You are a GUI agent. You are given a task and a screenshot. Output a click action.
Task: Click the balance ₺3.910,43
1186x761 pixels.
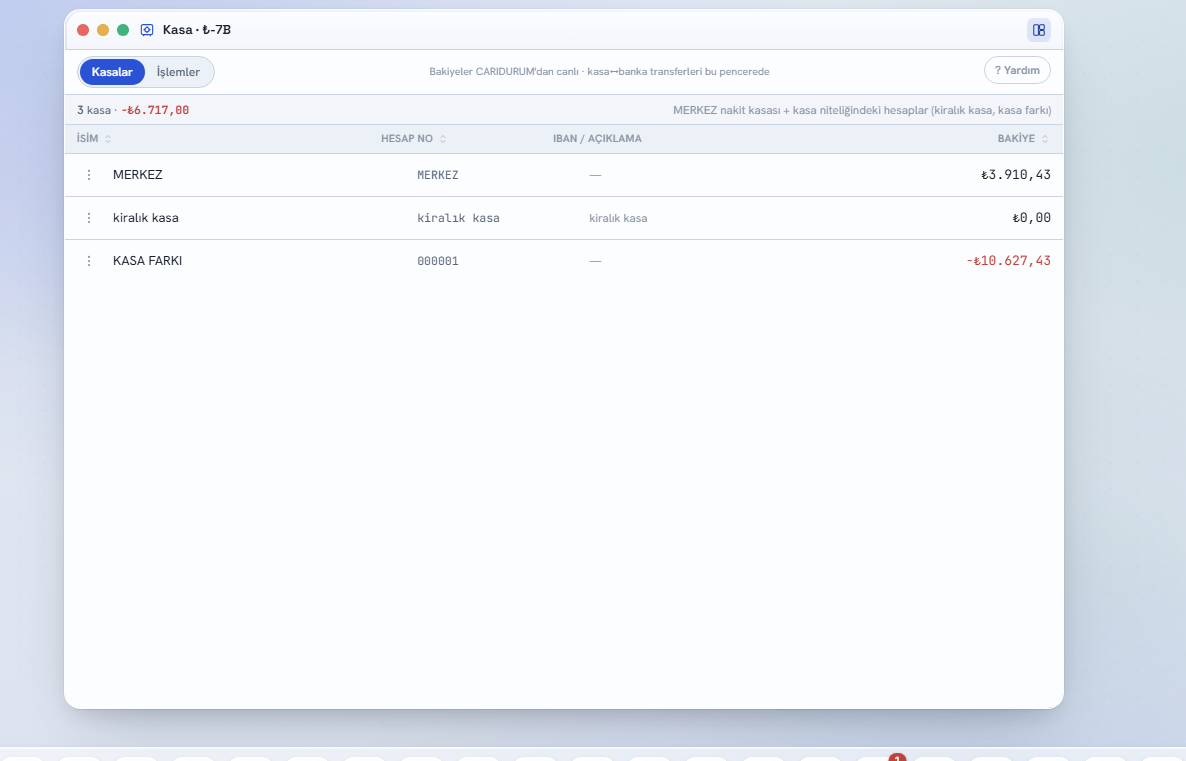pyautogui.click(x=1016, y=175)
